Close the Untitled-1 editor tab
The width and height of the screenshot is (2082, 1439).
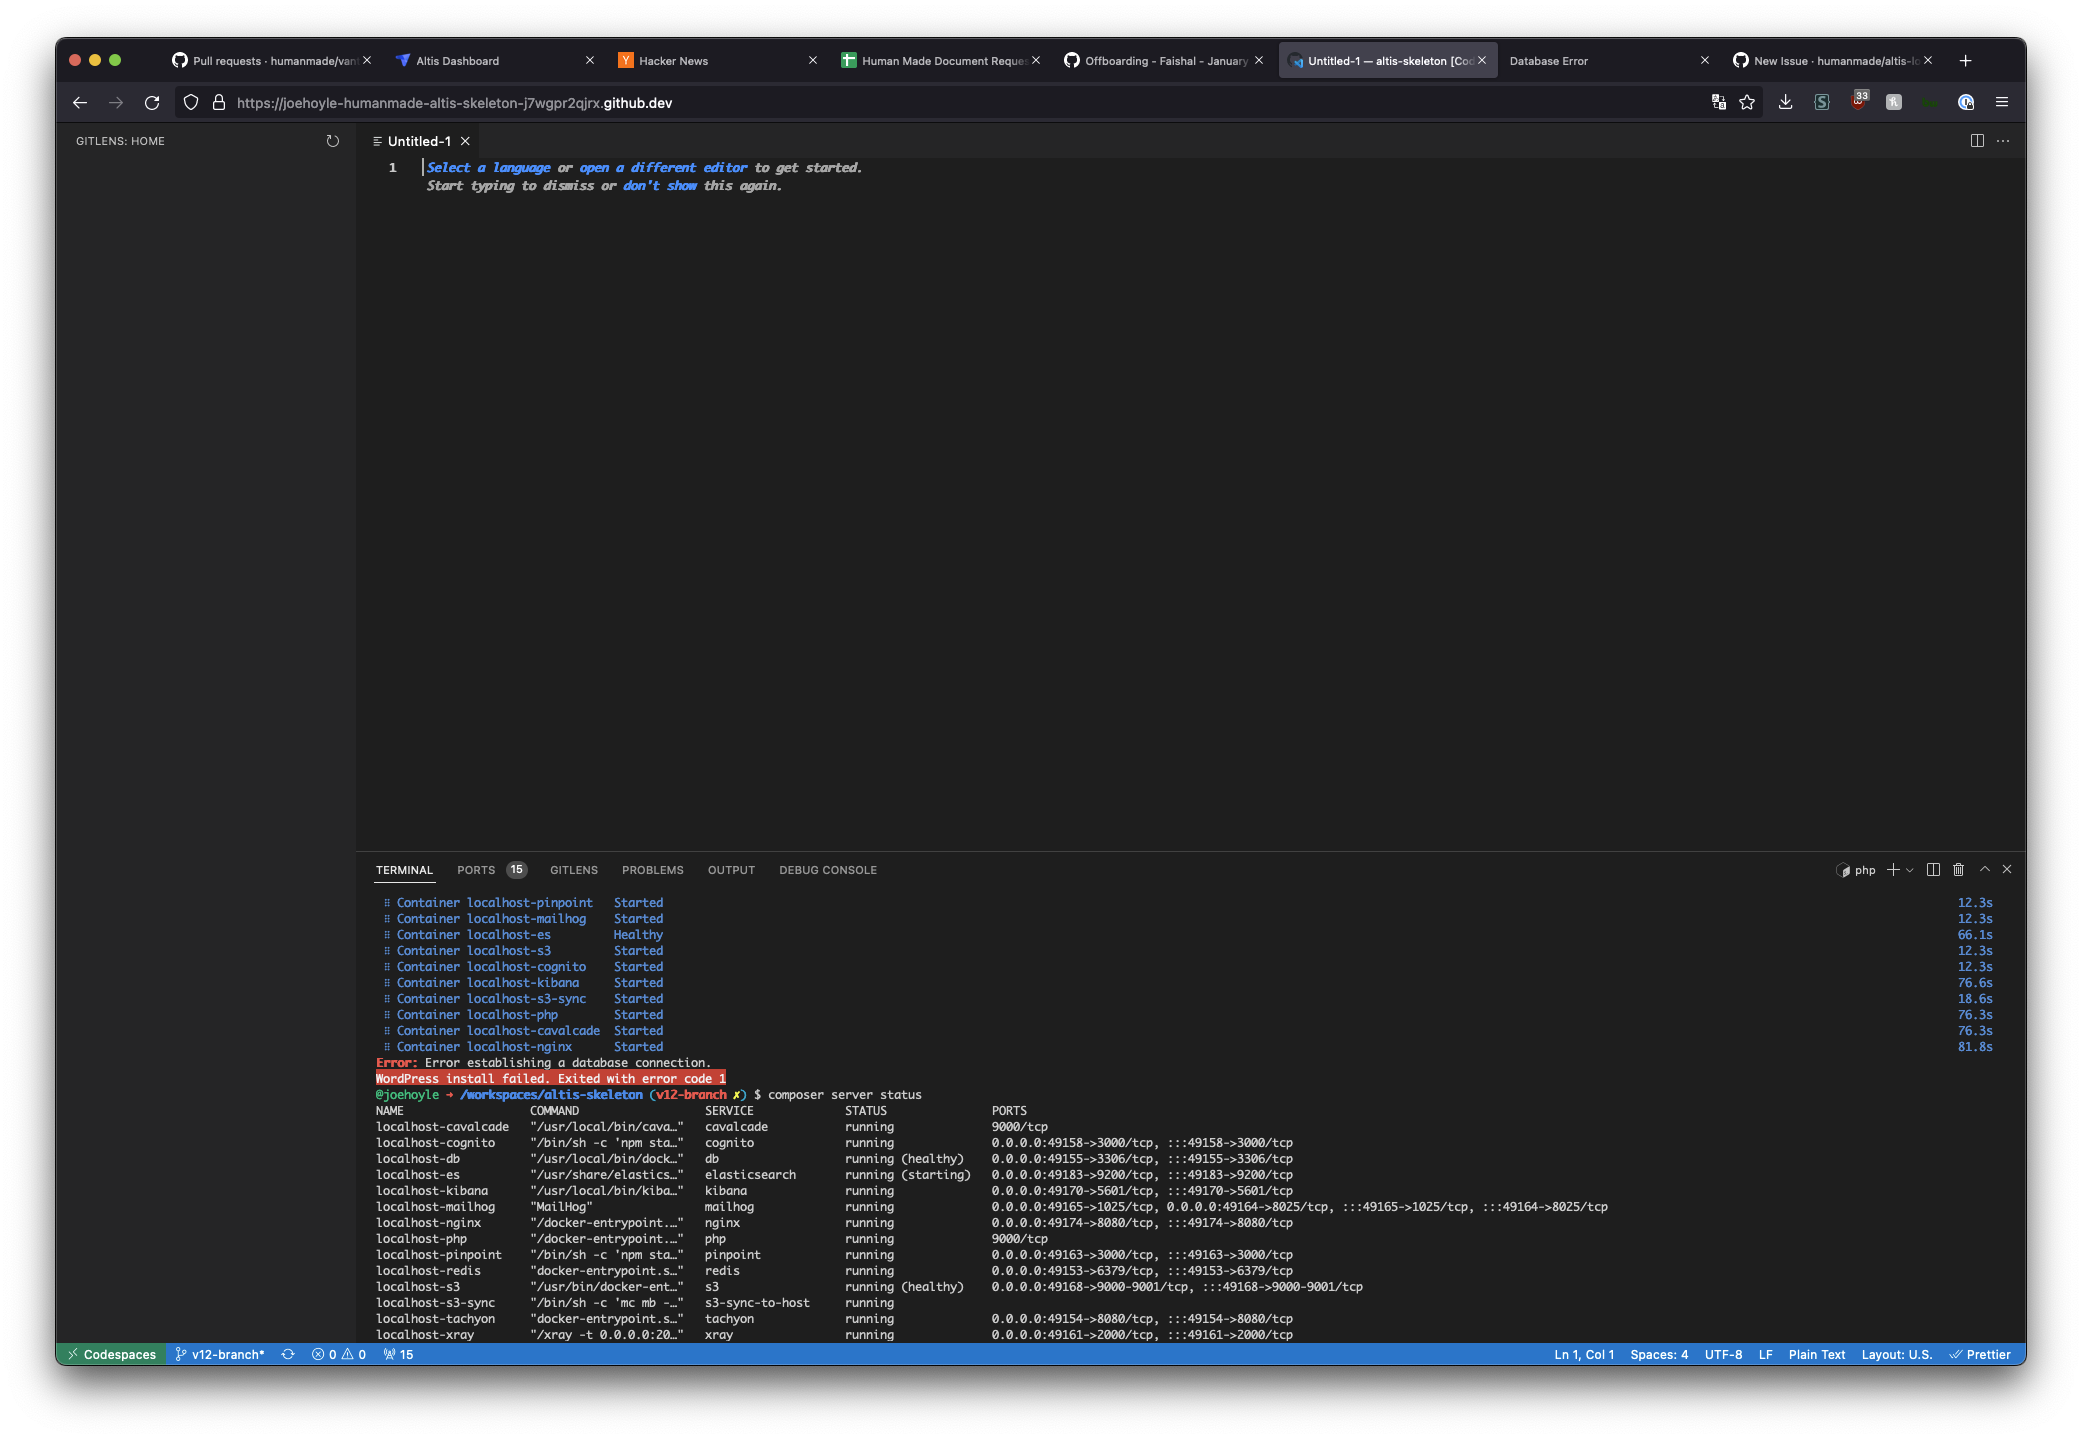pyautogui.click(x=465, y=141)
